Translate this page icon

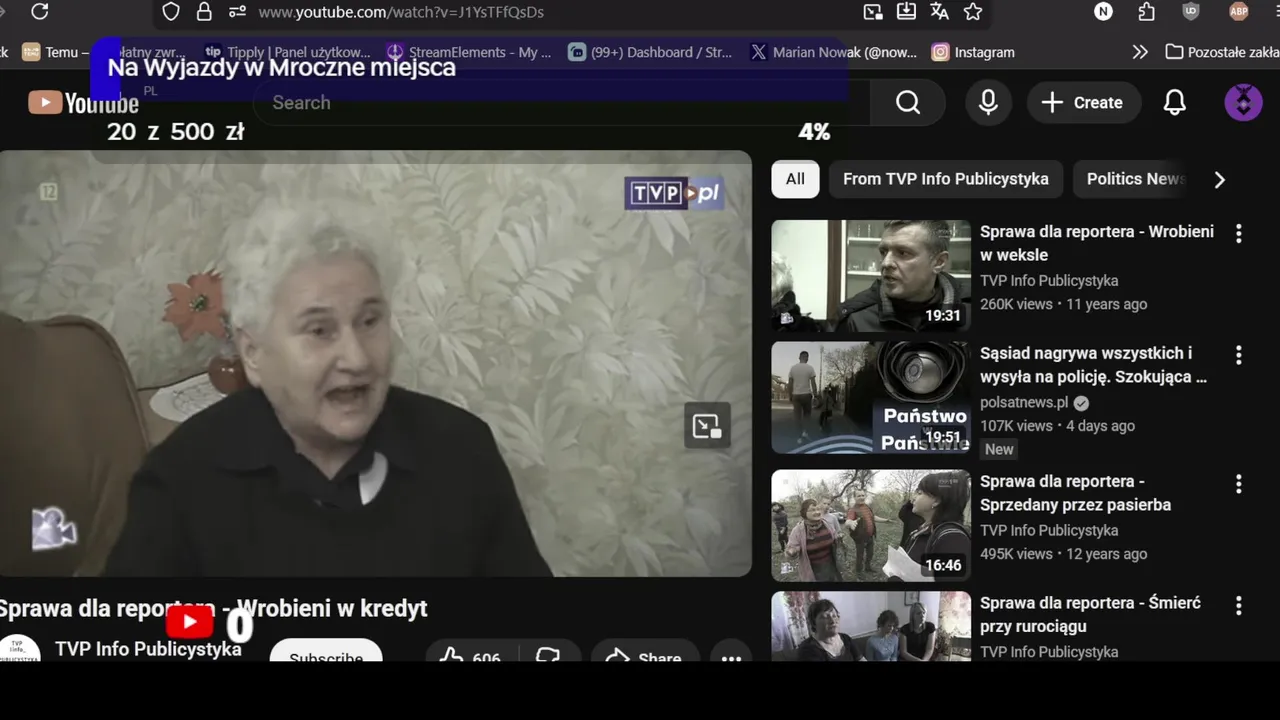pyautogui.click(x=939, y=12)
